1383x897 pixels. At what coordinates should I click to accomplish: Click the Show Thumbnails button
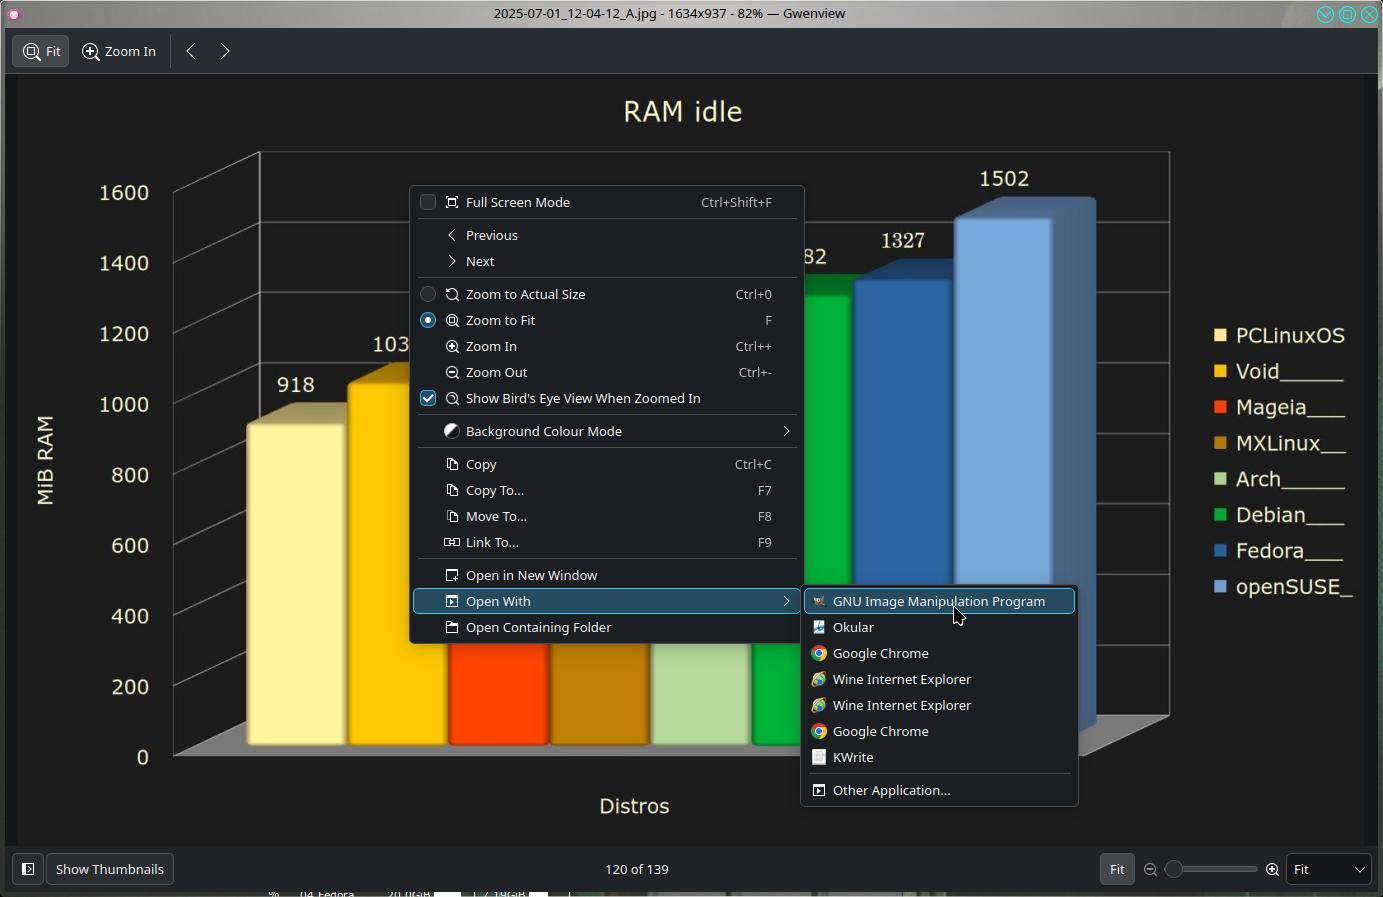tap(110, 869)
